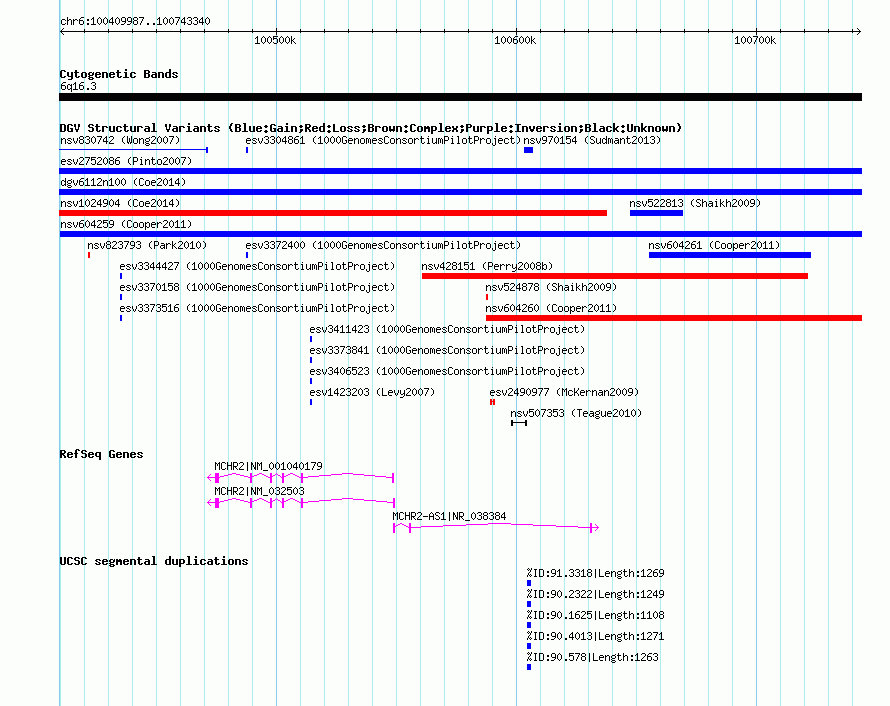Click the chr6:100409987..100743340 coordinate label
890x706 pixels.
[135, 21]
